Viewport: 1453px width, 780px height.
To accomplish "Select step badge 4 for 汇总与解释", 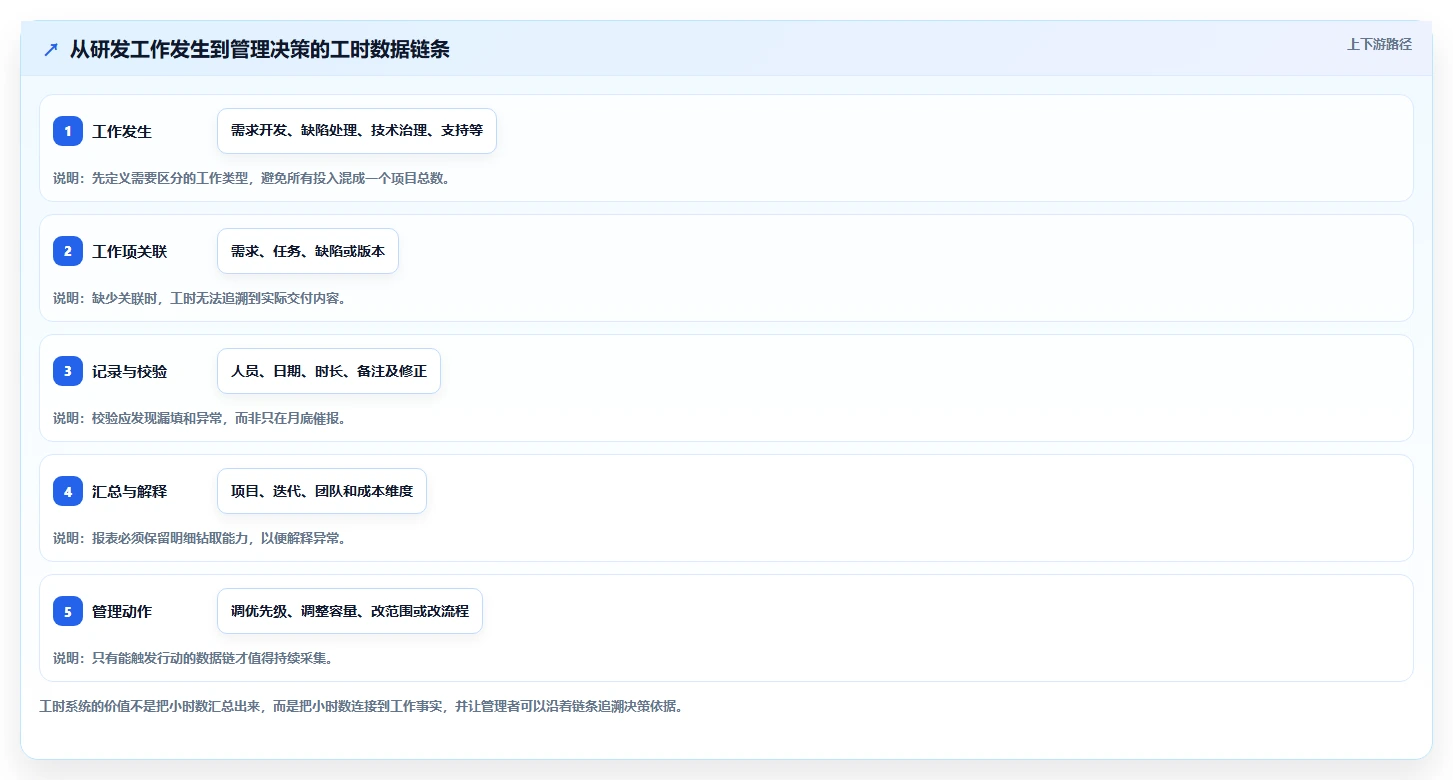I will click(68, 491).
